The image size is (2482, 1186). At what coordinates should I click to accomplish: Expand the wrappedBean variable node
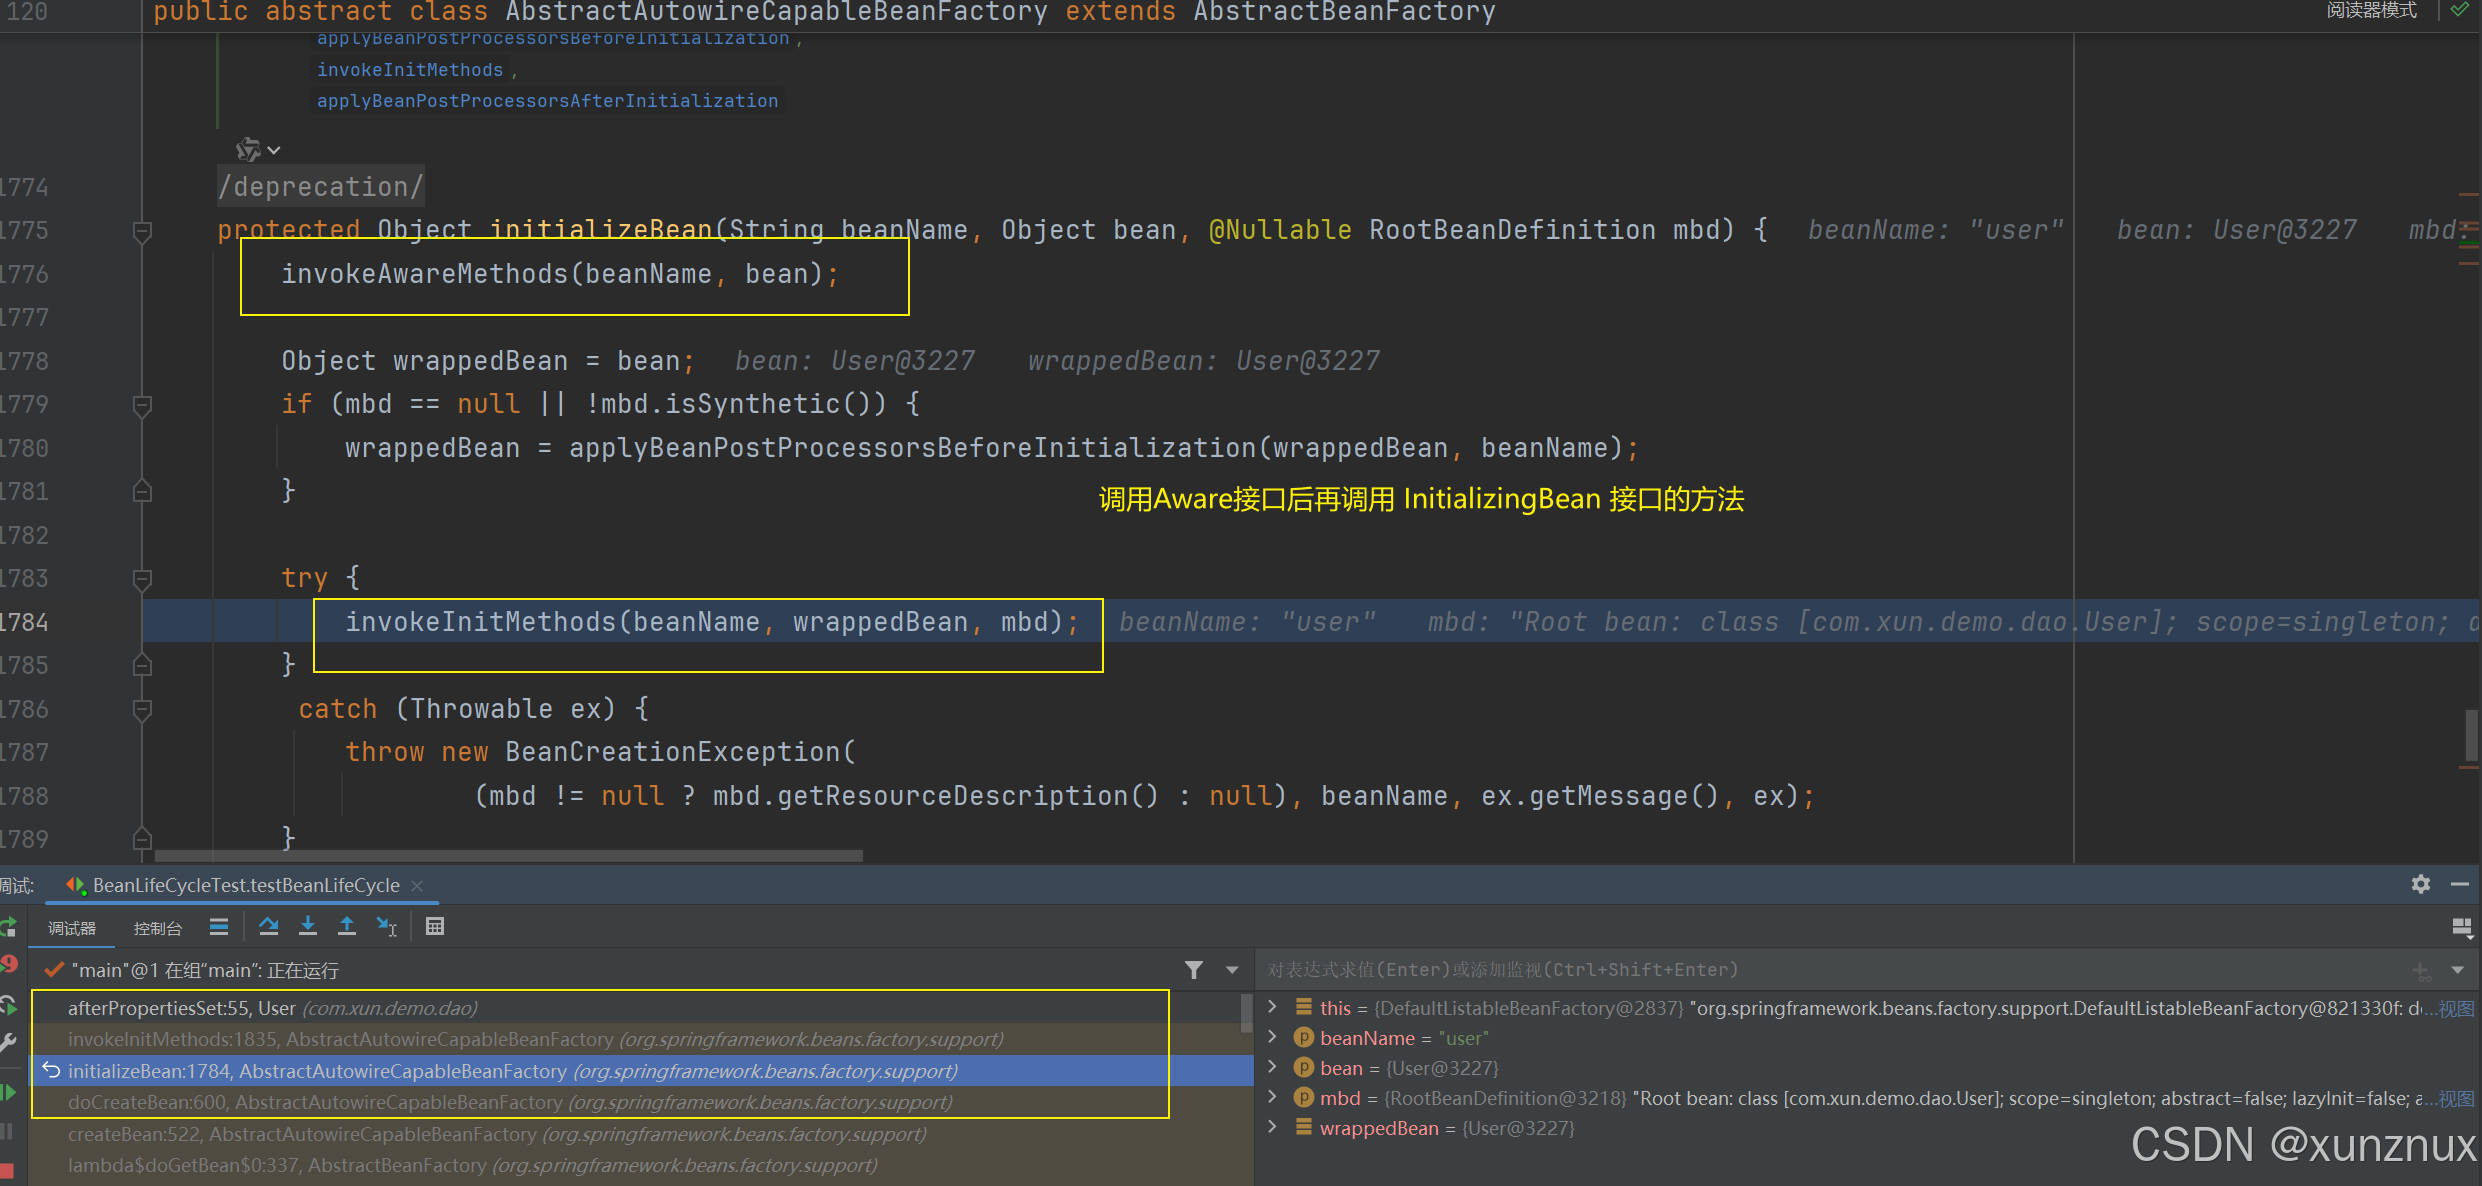[1272, 1127]
